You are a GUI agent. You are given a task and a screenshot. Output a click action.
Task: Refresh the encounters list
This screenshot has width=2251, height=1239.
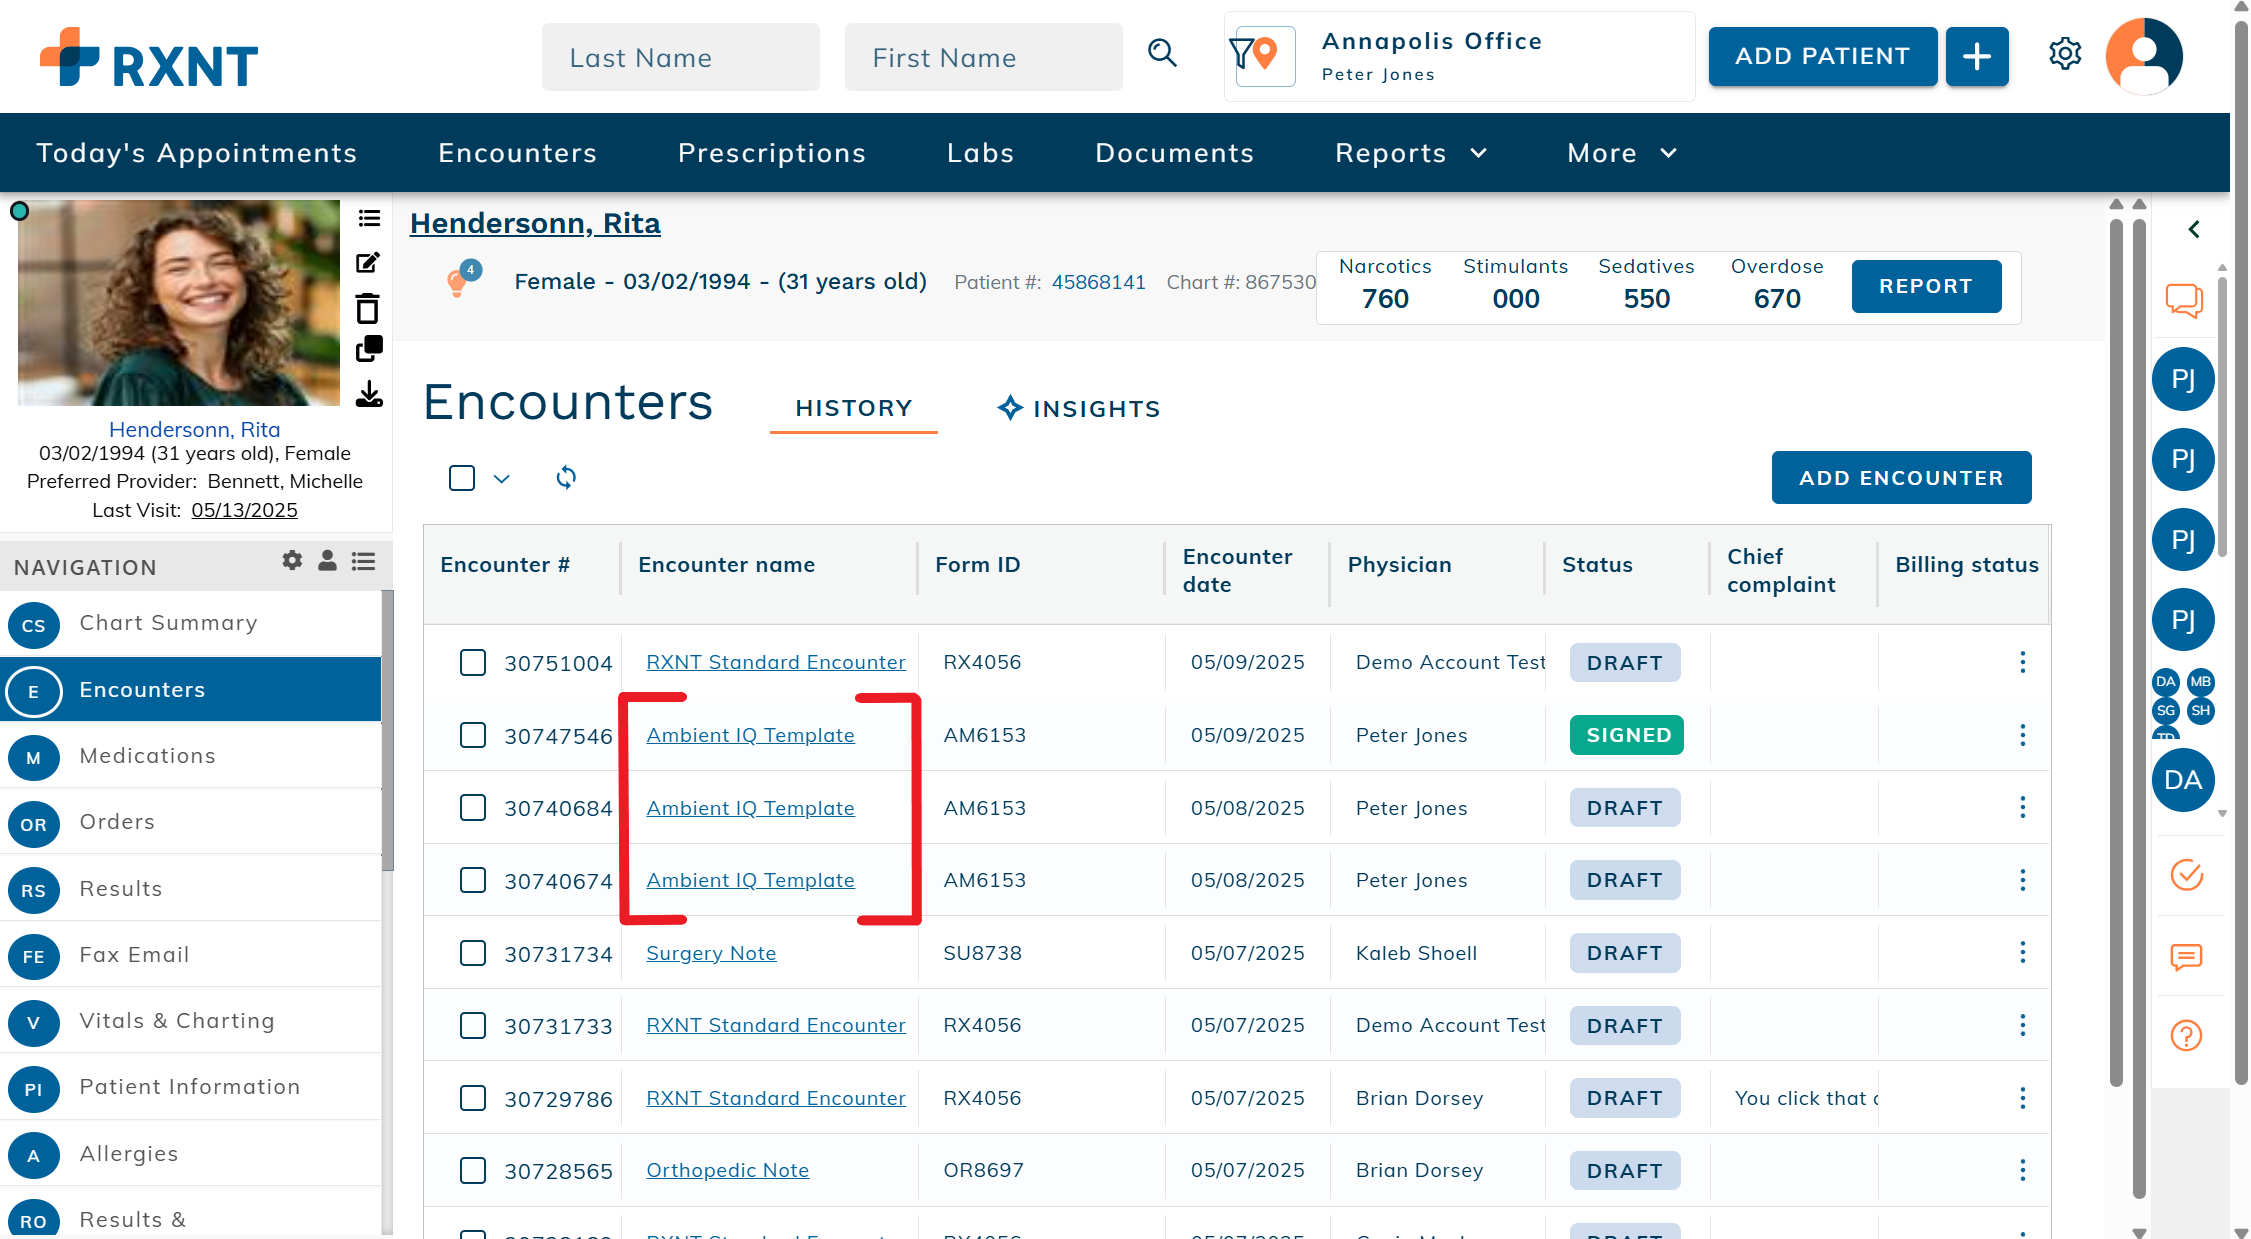pos(566,478)
